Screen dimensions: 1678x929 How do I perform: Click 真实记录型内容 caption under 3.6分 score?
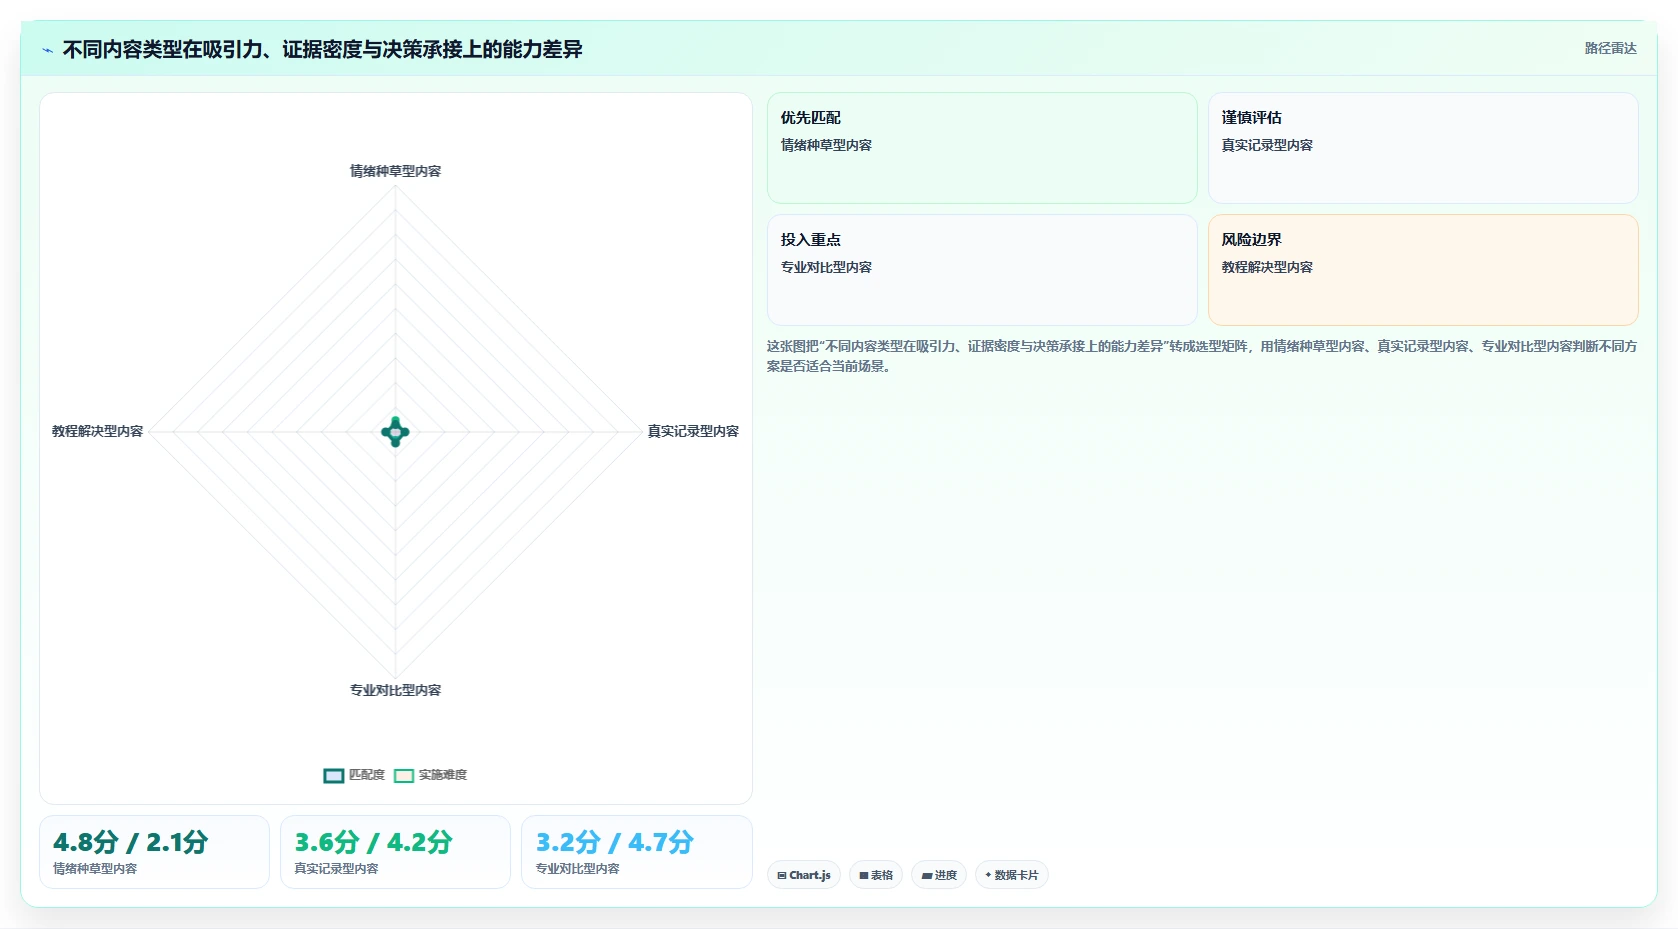pos(336,869)
